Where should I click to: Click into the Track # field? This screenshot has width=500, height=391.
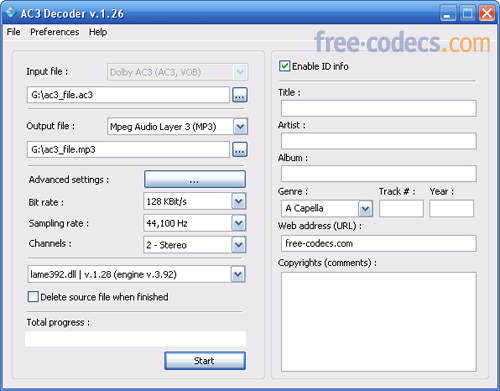pos(401,209)
